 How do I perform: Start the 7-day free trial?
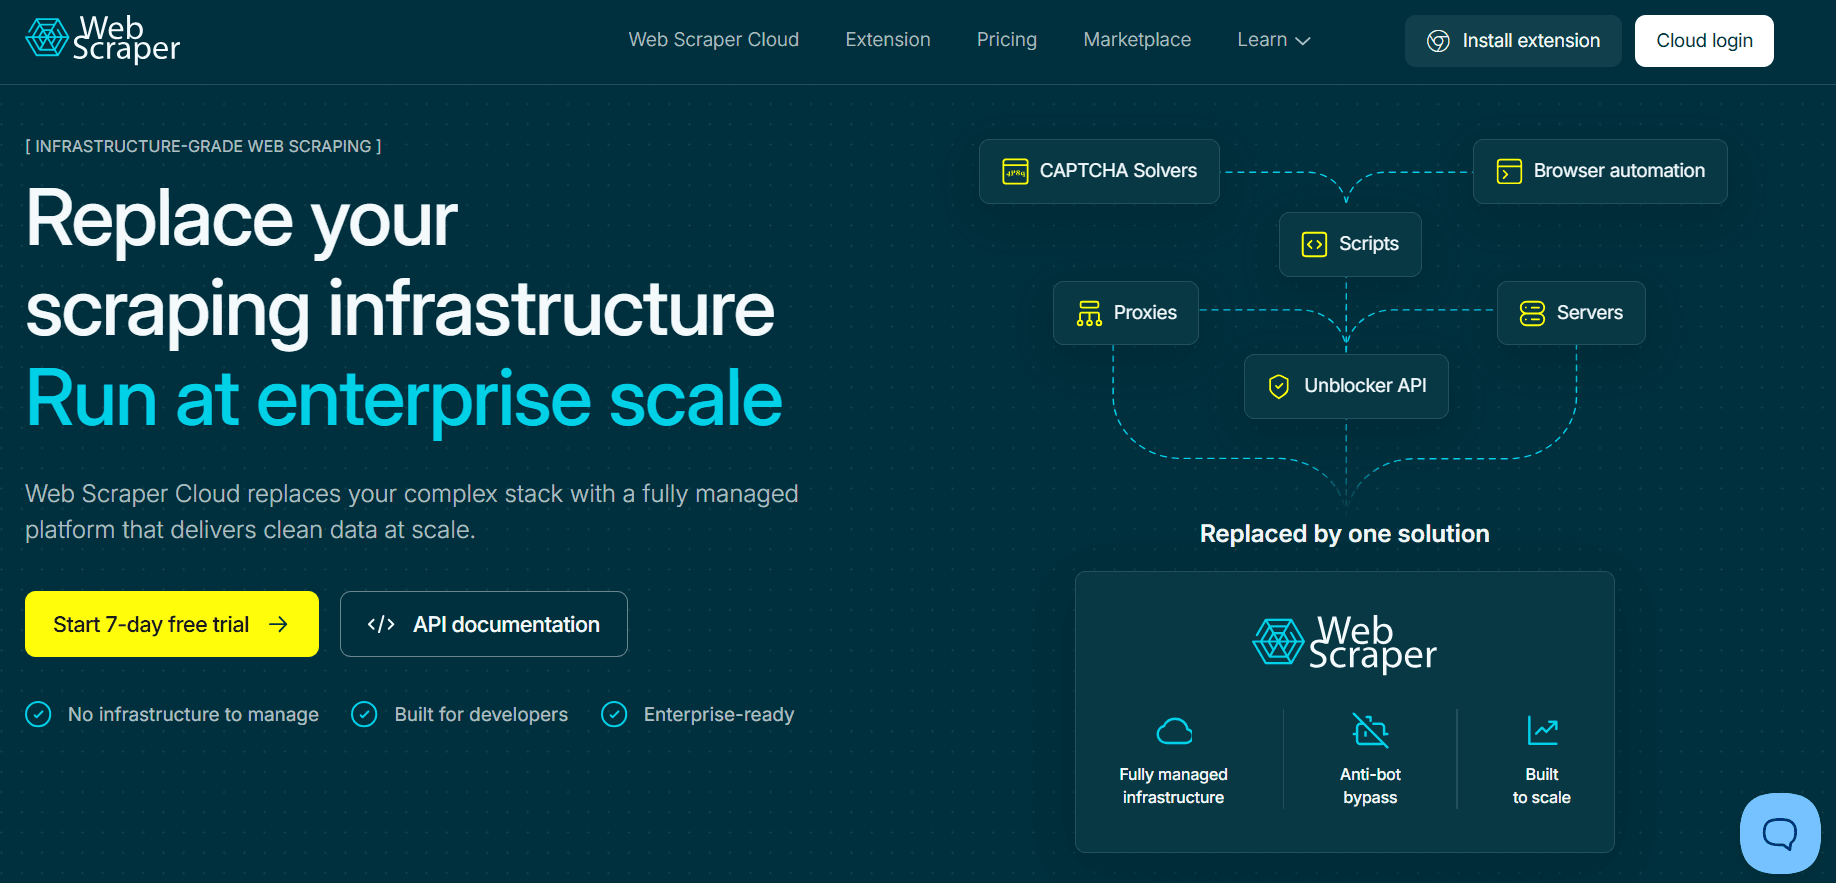tap(172, 624)
